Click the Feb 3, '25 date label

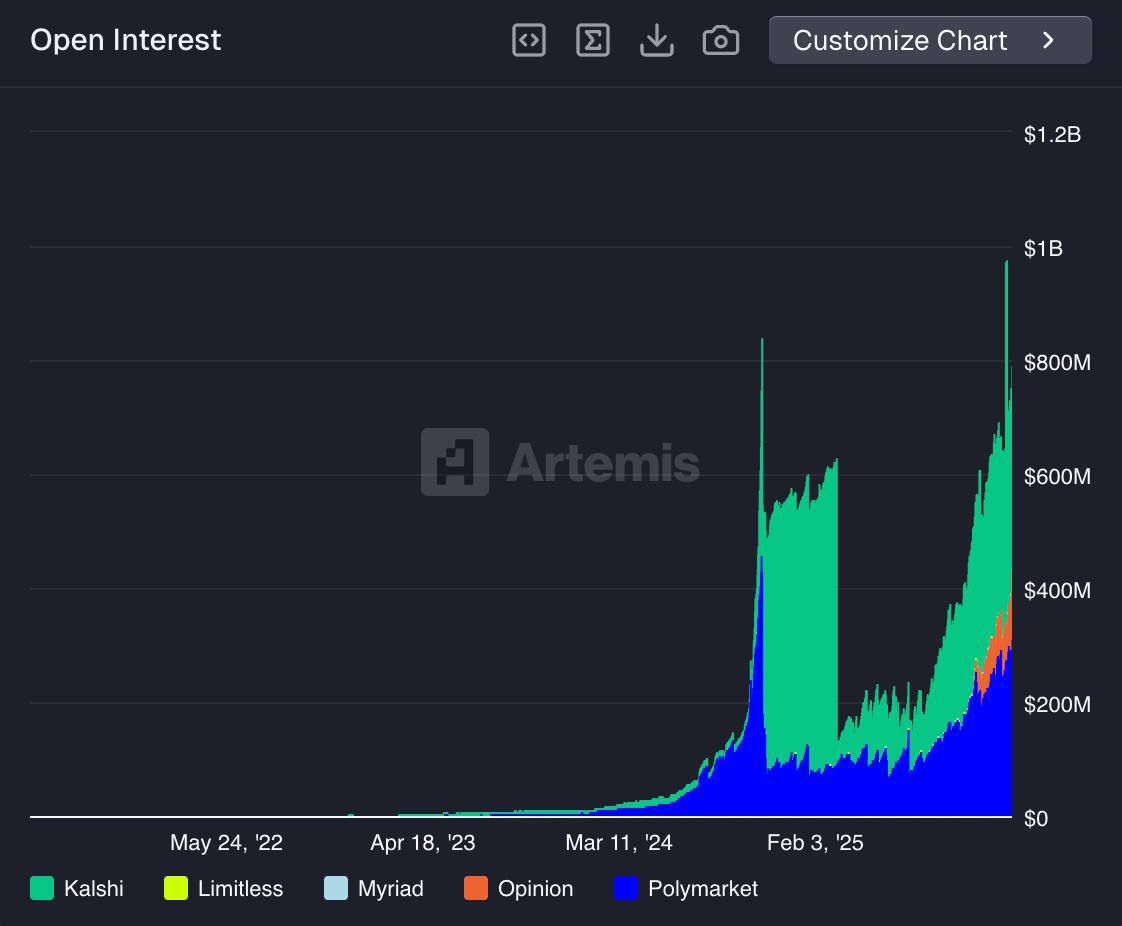tap(815, 843)
